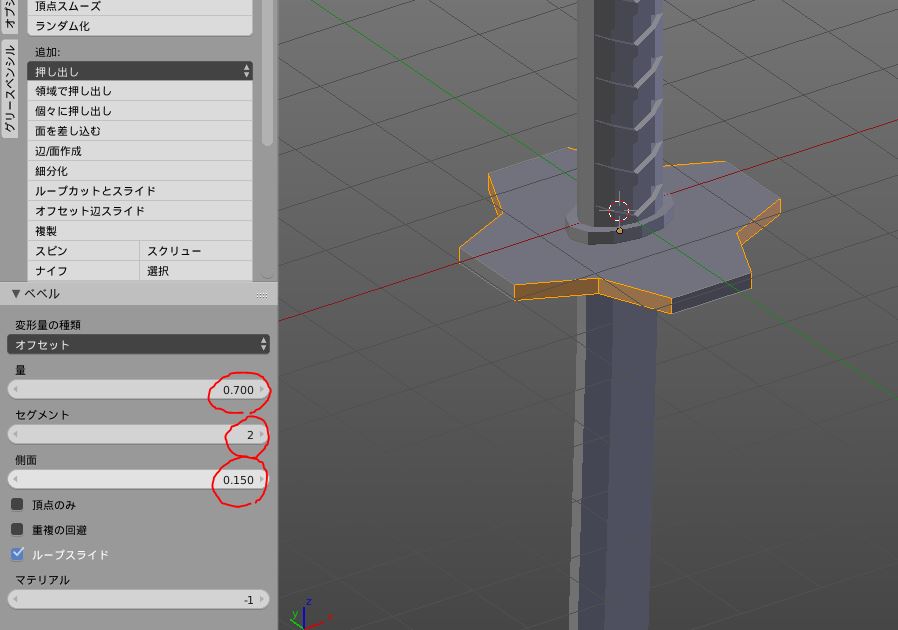Click the tool shelf vertical scrollbar
The image size is (898, 630).
click(267, 72)
